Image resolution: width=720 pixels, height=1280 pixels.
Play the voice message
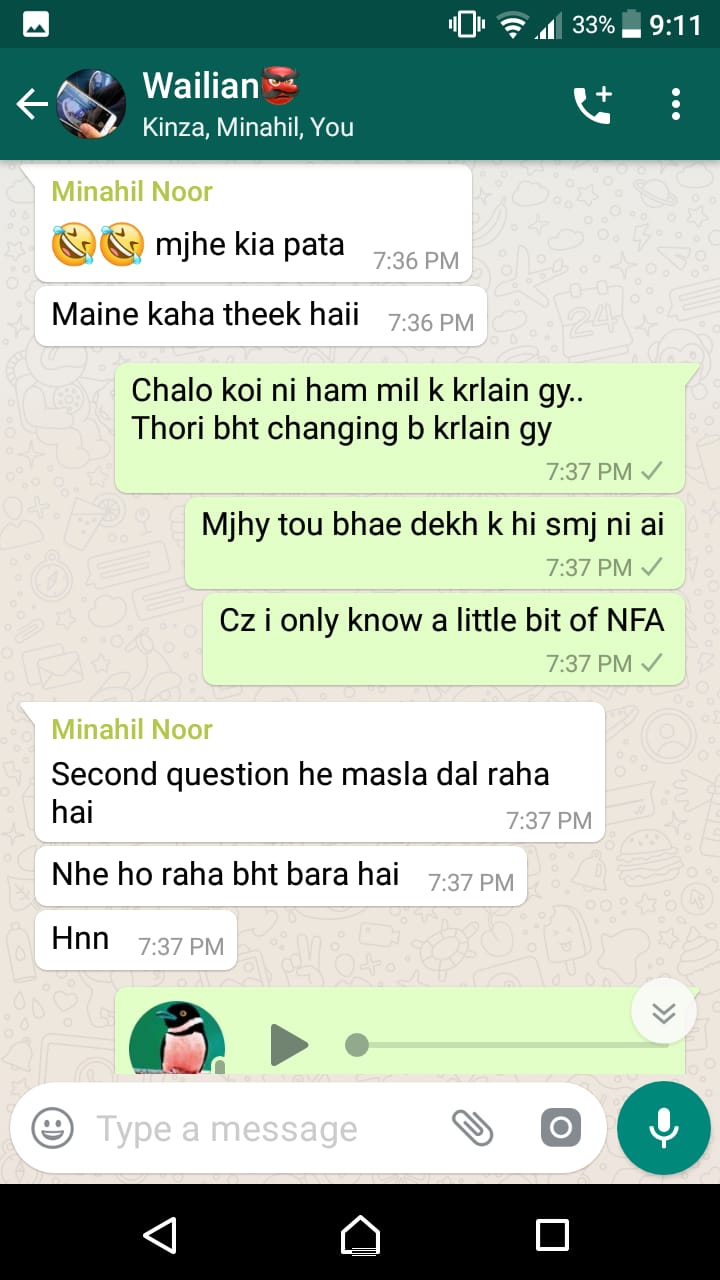coord(290,1045)
